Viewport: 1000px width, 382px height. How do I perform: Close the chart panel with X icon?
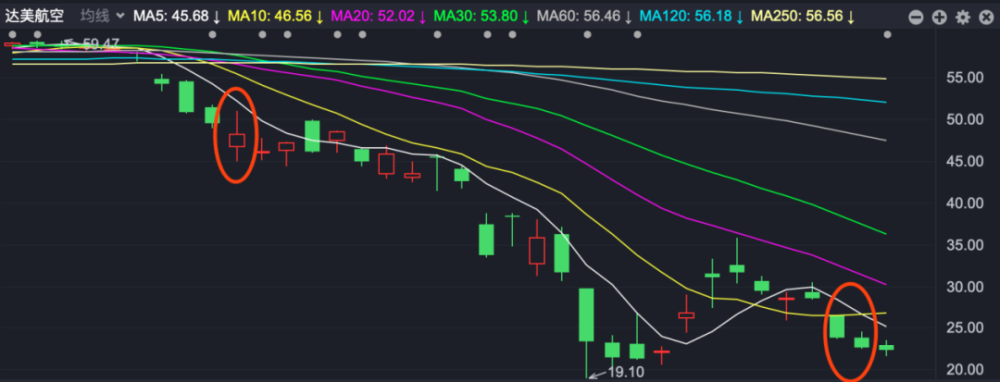pyautogui.click(x=986, y=18)
